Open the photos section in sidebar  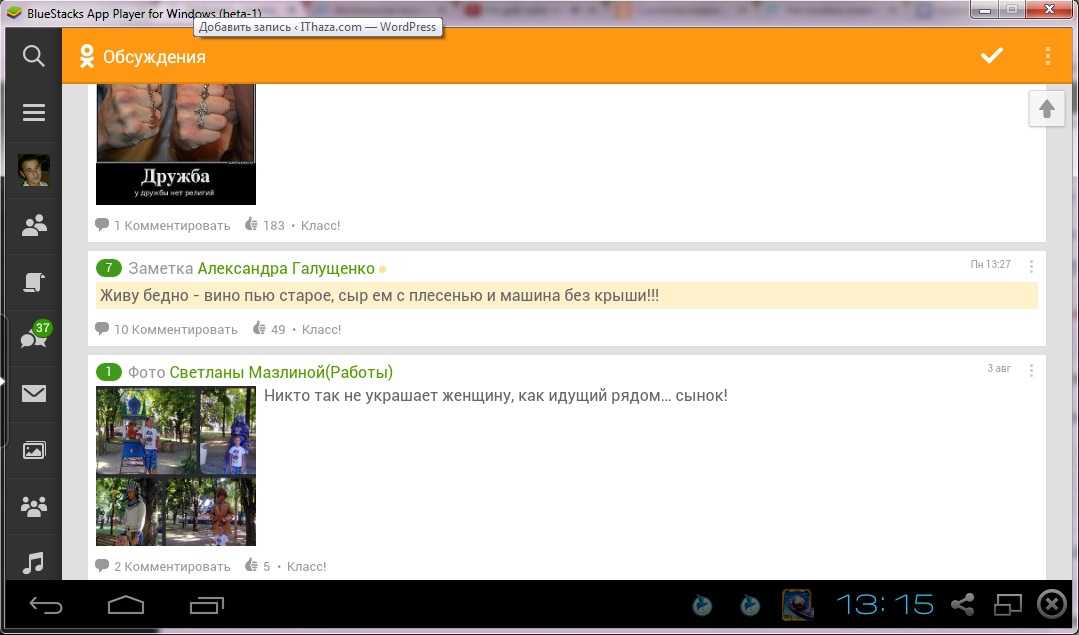click(x=34, y=450)
